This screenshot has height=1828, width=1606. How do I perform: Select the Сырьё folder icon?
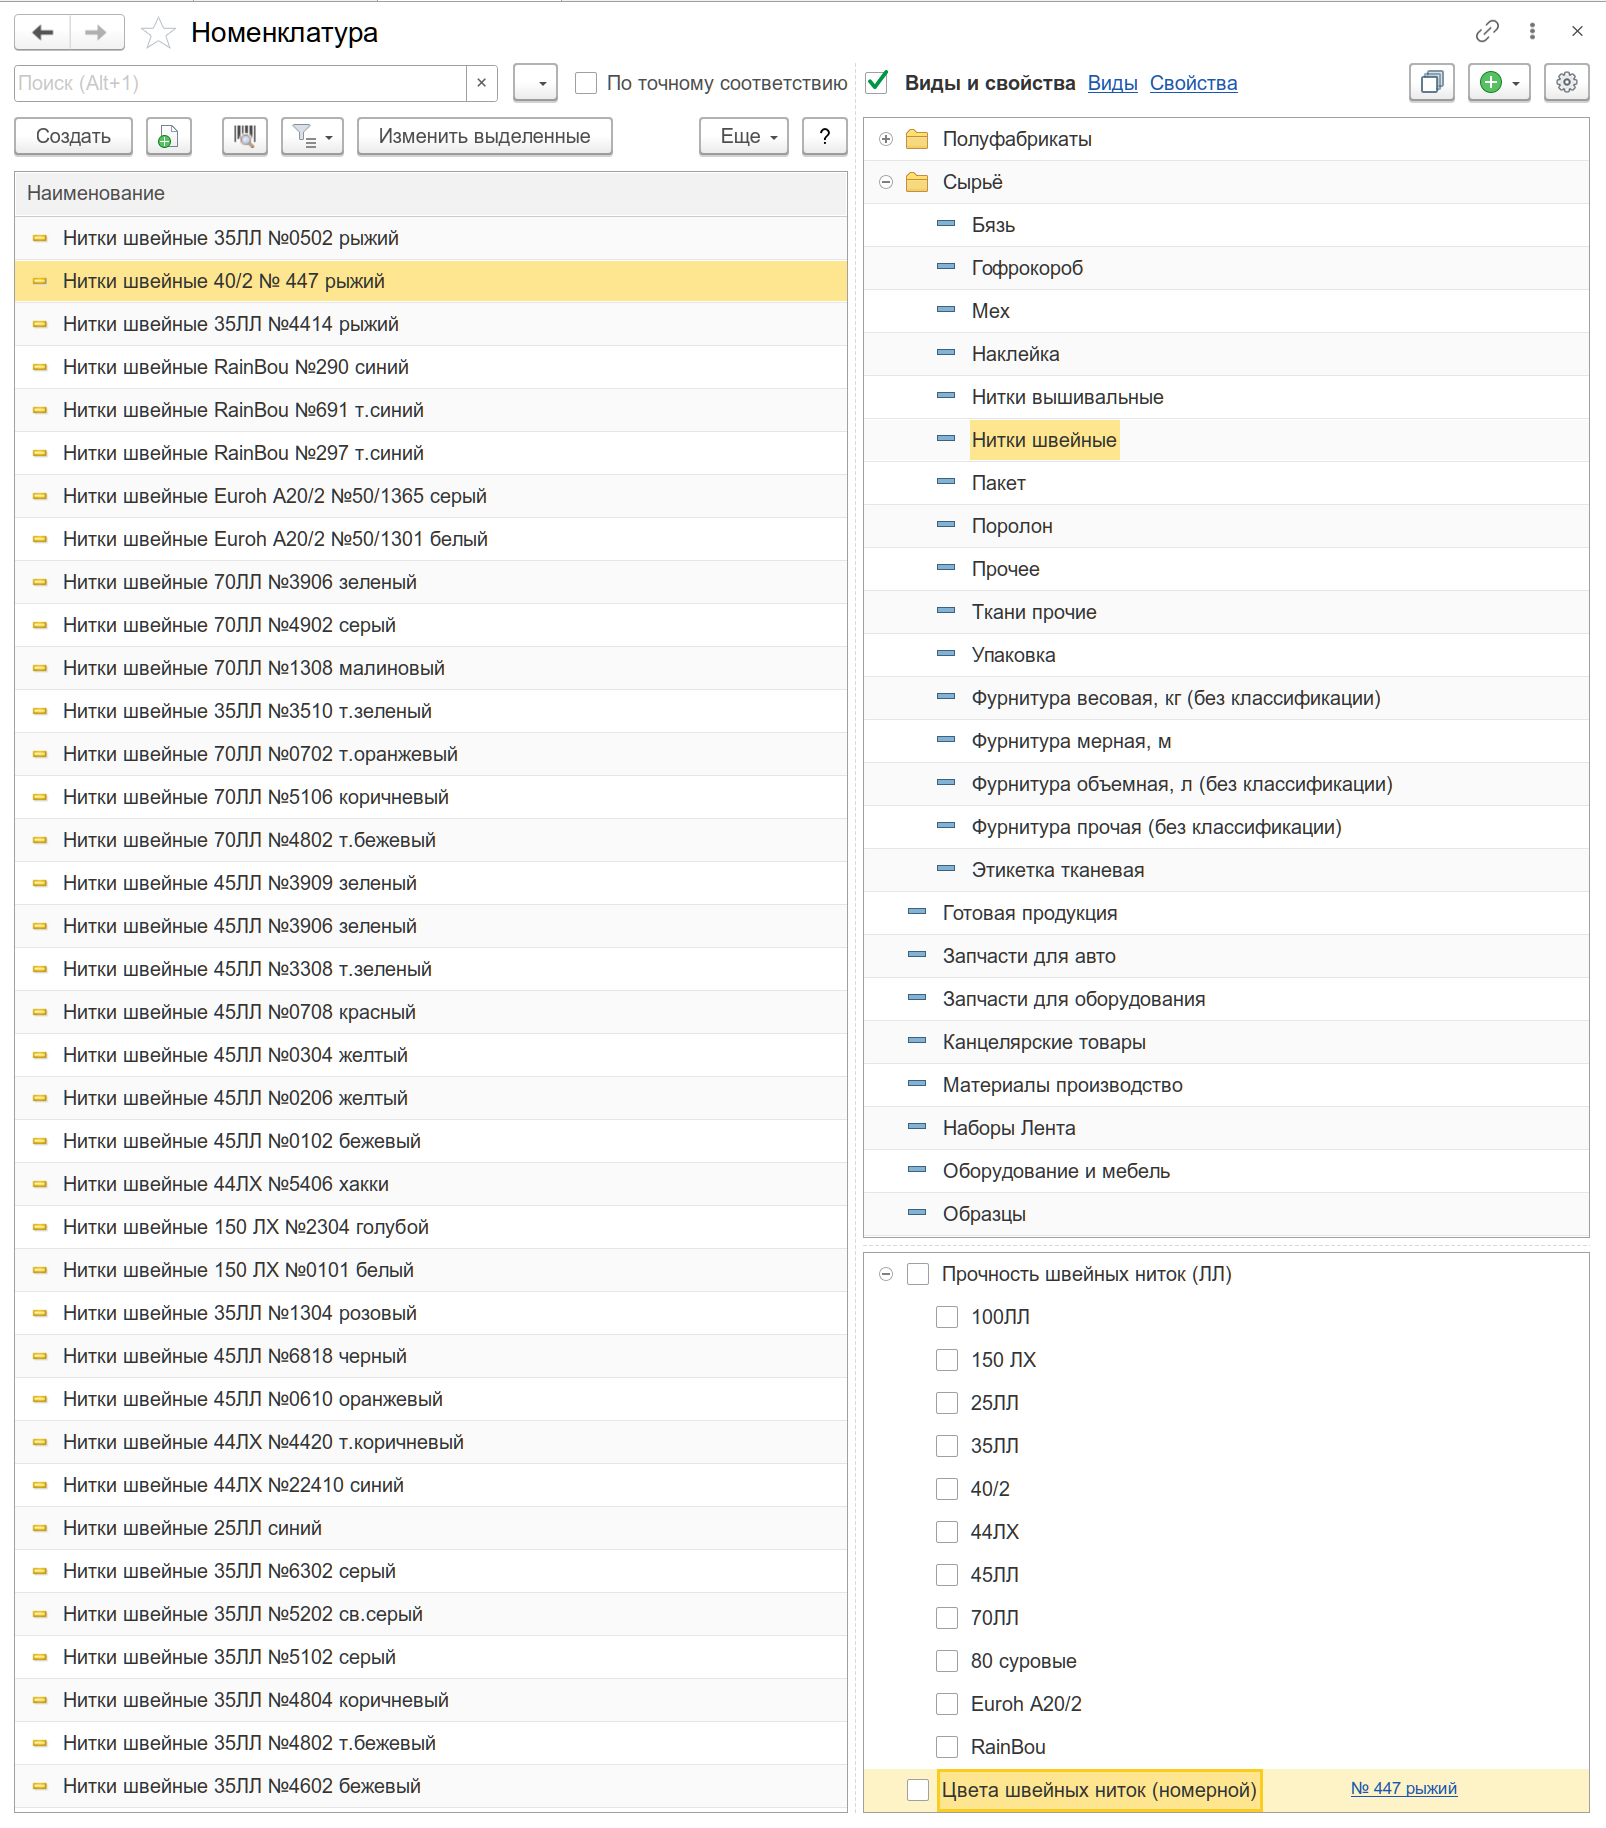(917, 182)
